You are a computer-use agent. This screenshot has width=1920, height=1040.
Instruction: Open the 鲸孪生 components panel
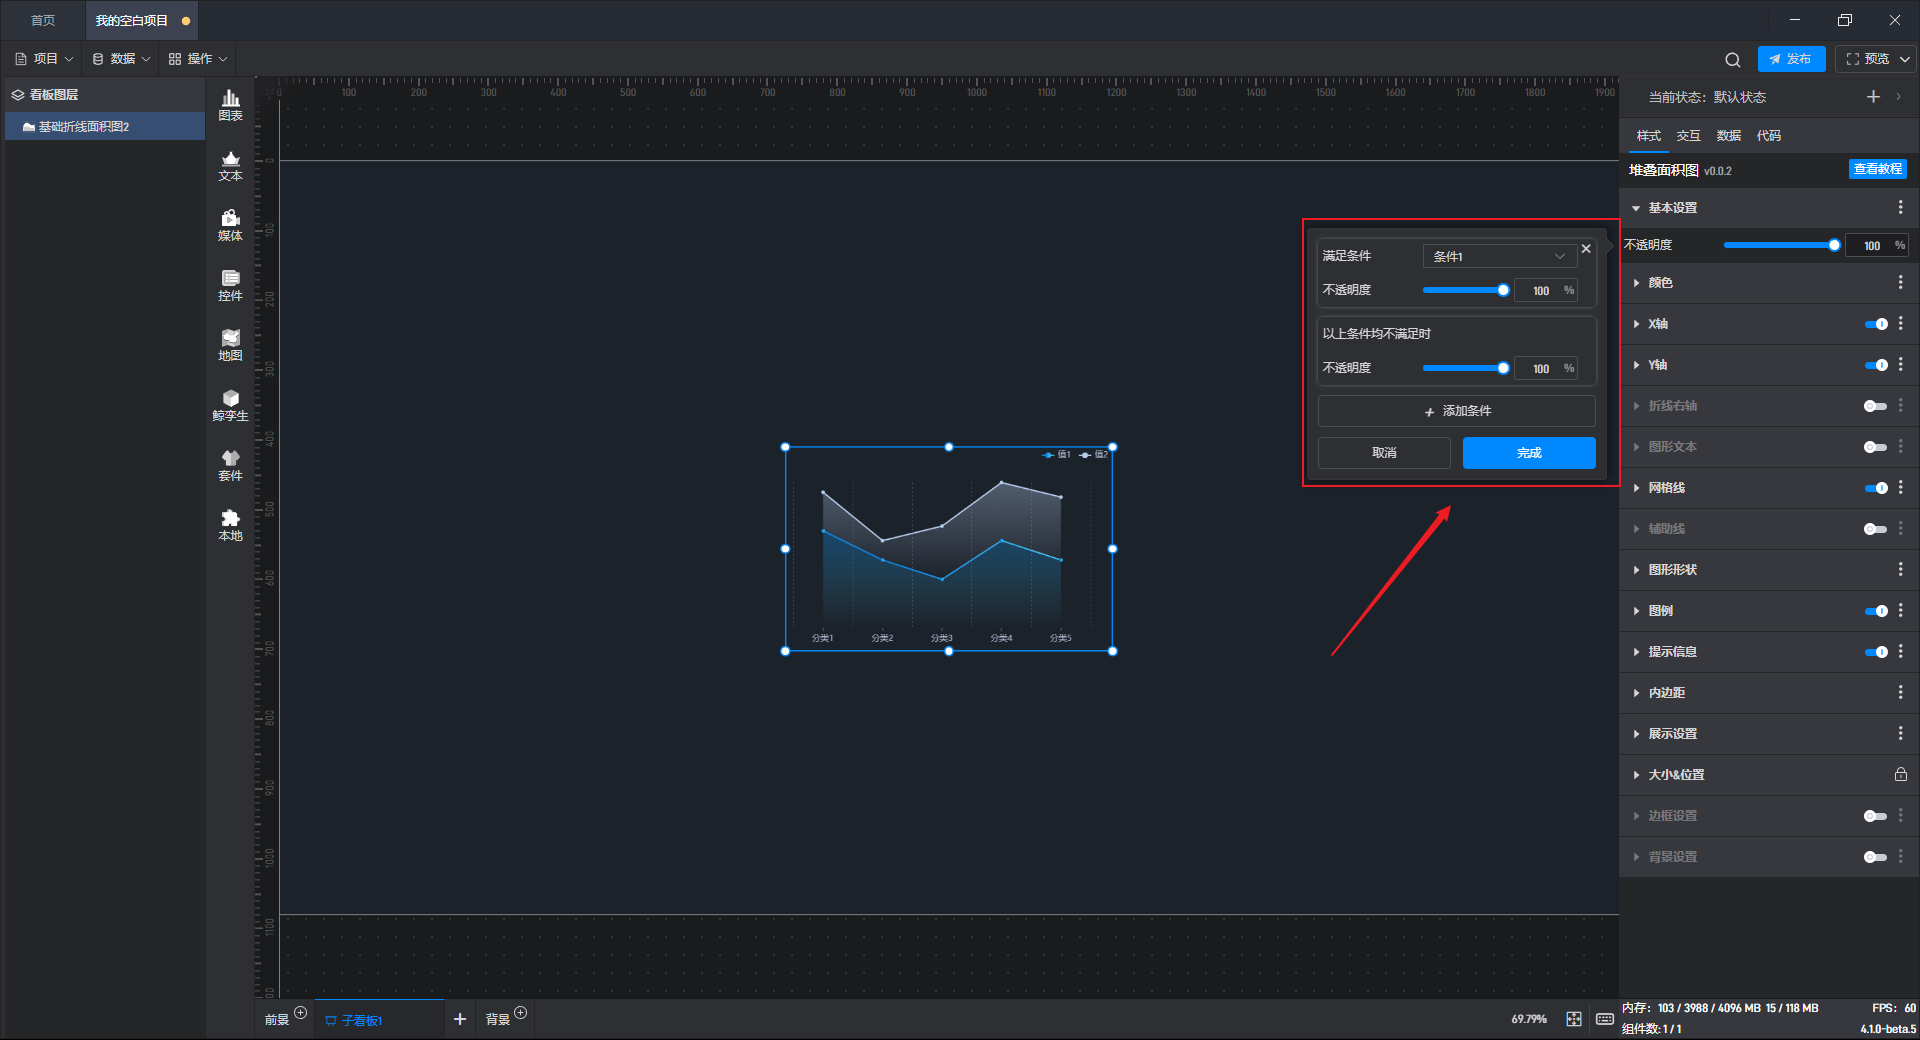pyautogui.click(x=230, y=405)
